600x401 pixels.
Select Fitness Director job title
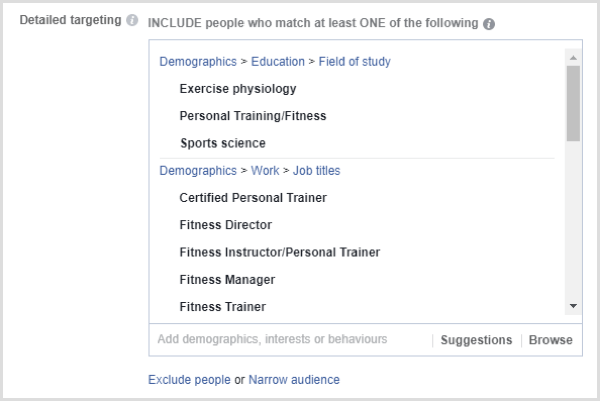click(x=225, y=225)
